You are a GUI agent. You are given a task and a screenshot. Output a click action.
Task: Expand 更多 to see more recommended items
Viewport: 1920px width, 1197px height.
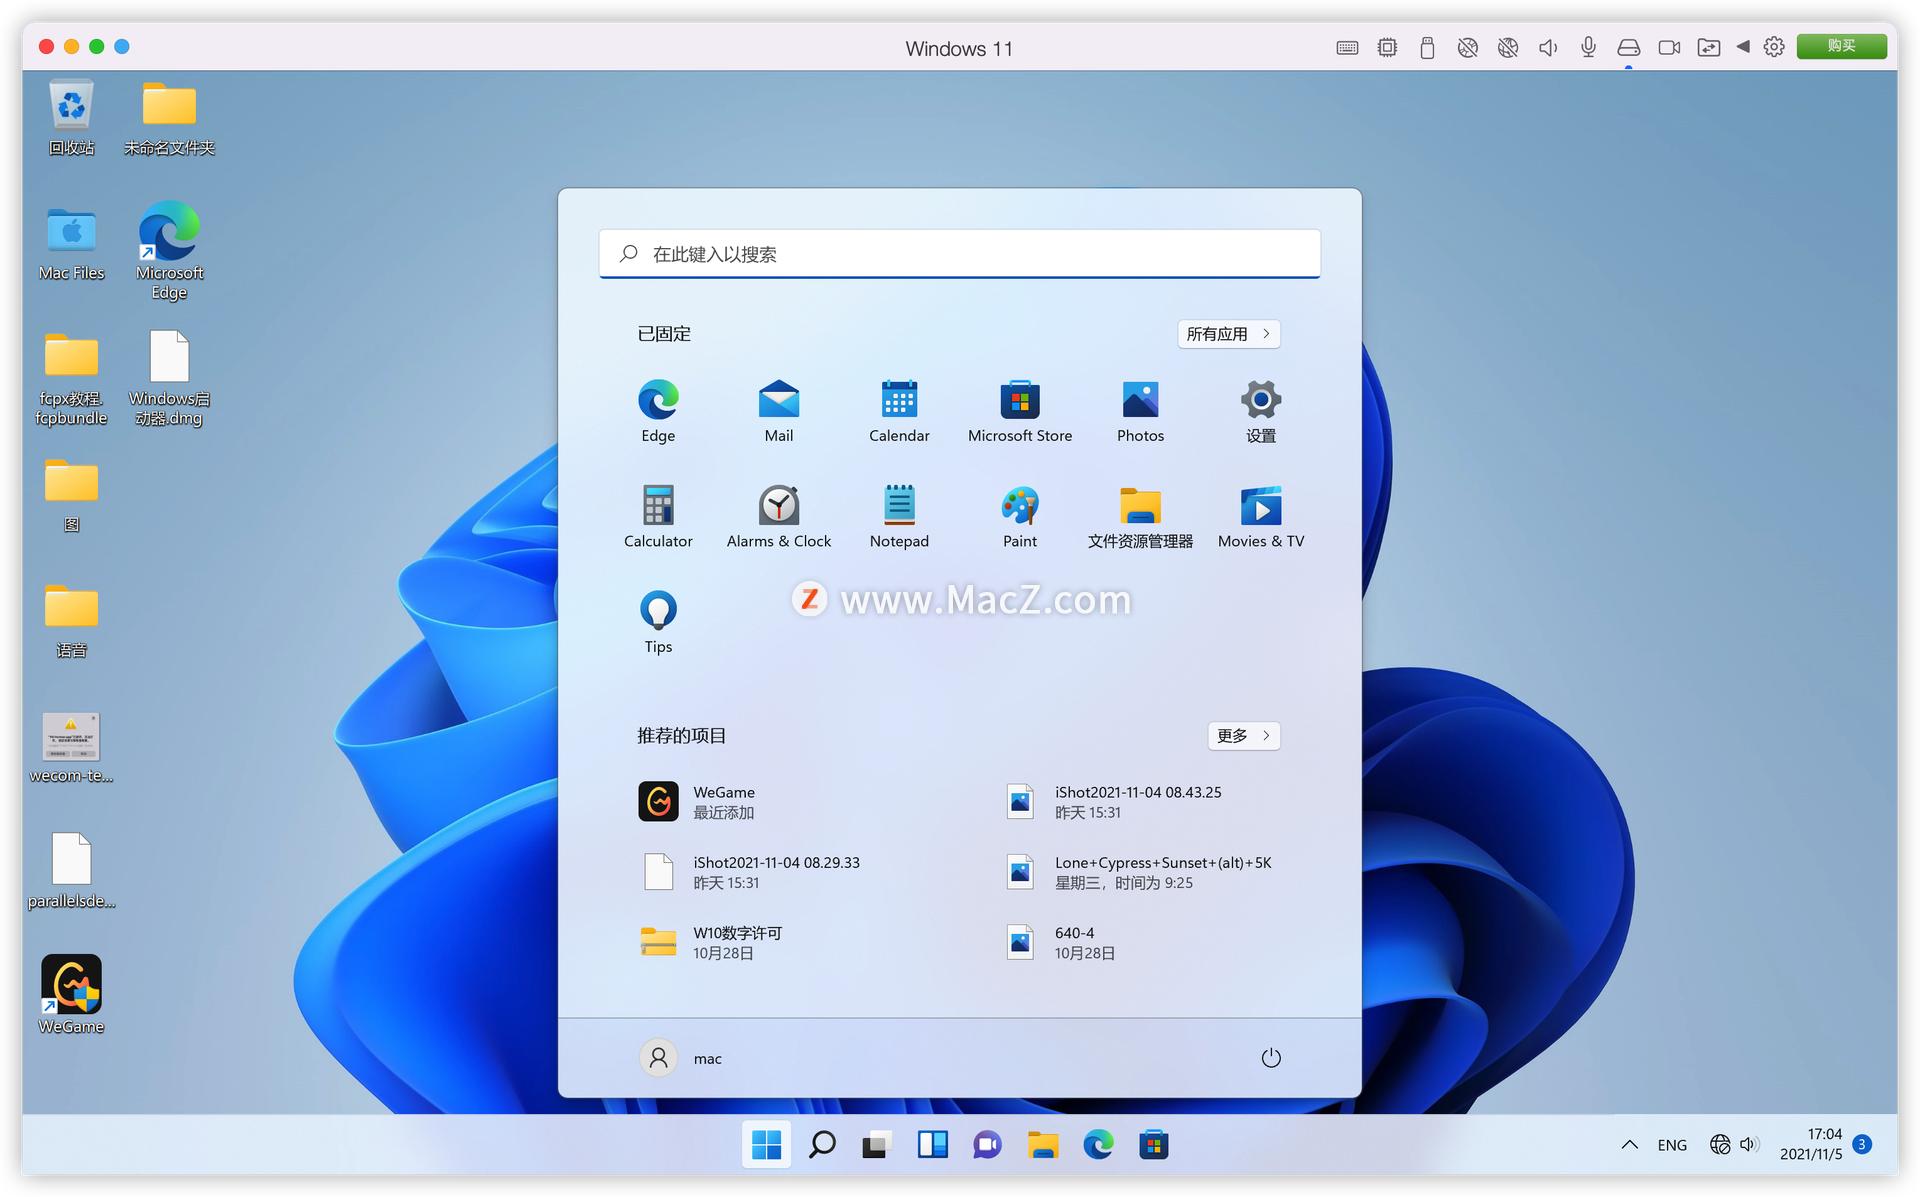pos(1243,736)
